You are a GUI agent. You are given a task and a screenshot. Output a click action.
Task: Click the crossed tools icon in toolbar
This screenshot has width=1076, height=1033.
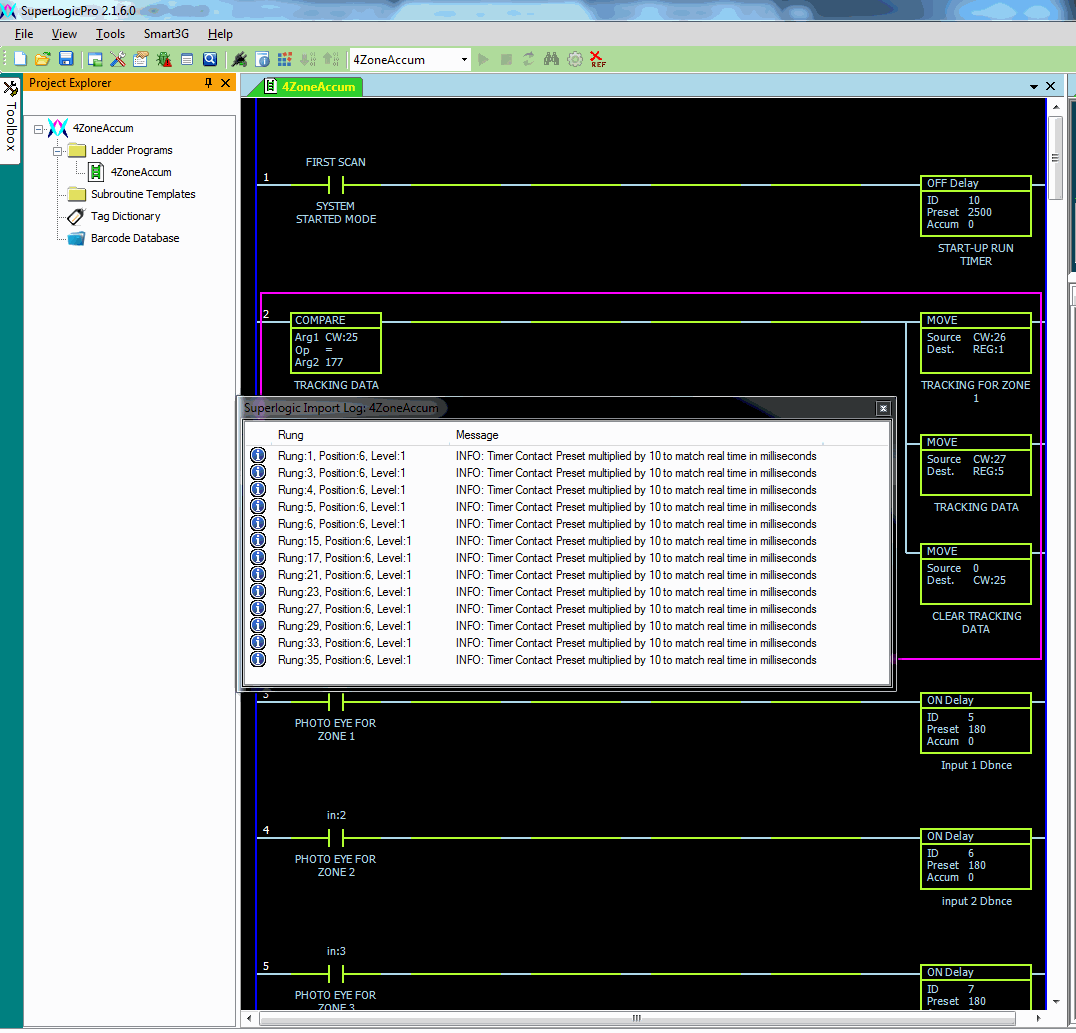pyautogui.click(x=118, y=60)
